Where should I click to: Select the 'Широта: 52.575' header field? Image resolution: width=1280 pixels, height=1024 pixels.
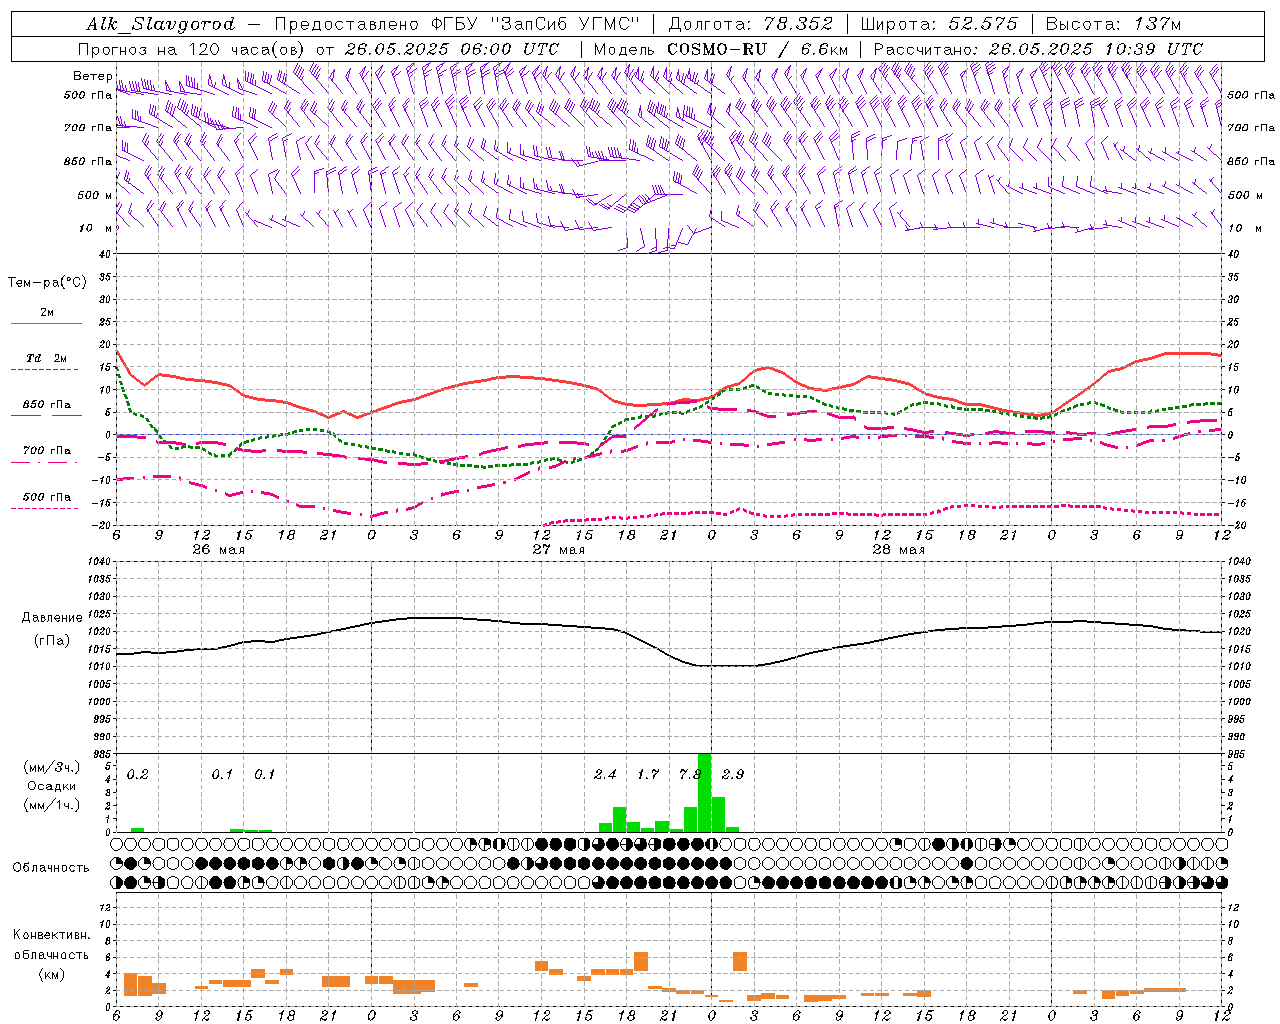click(939, 24)
